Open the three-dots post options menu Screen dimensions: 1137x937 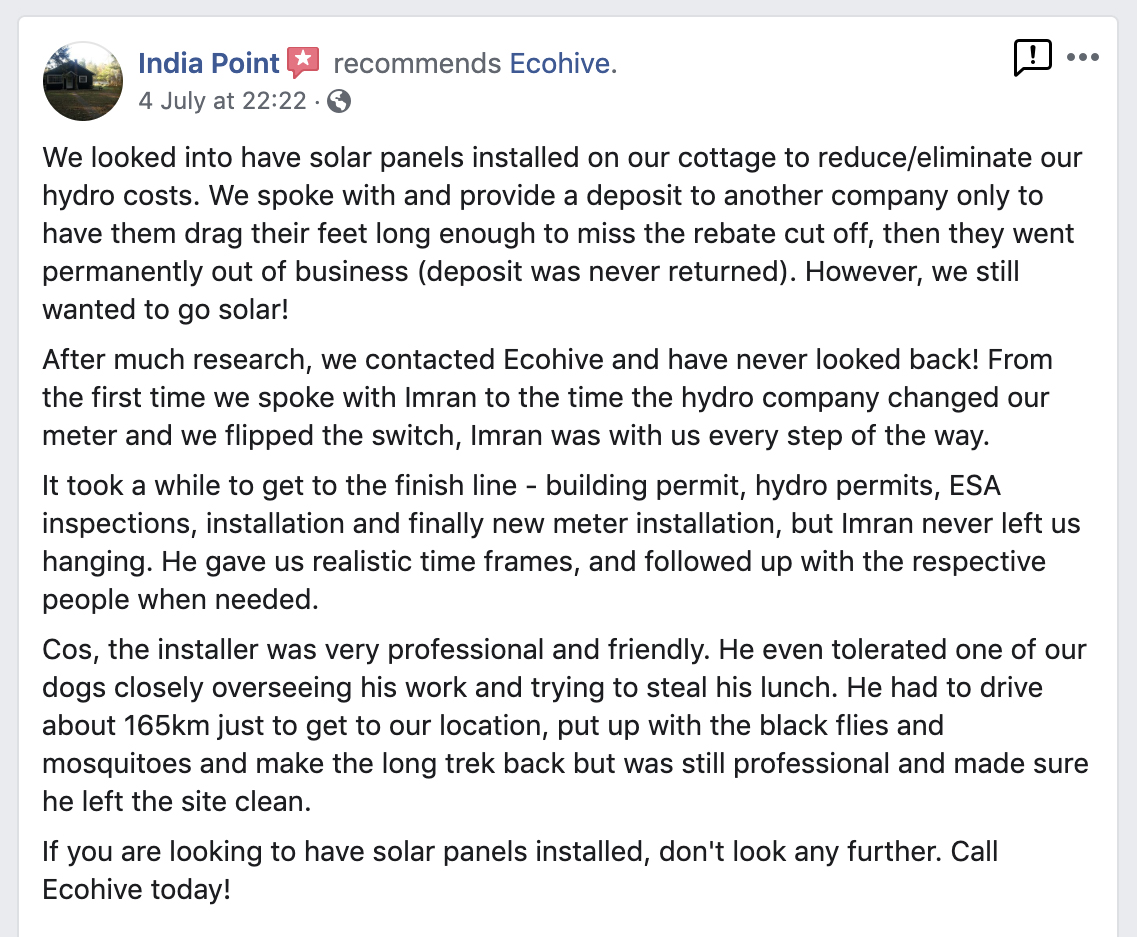pyautogui.click(x=1083, y=57)
